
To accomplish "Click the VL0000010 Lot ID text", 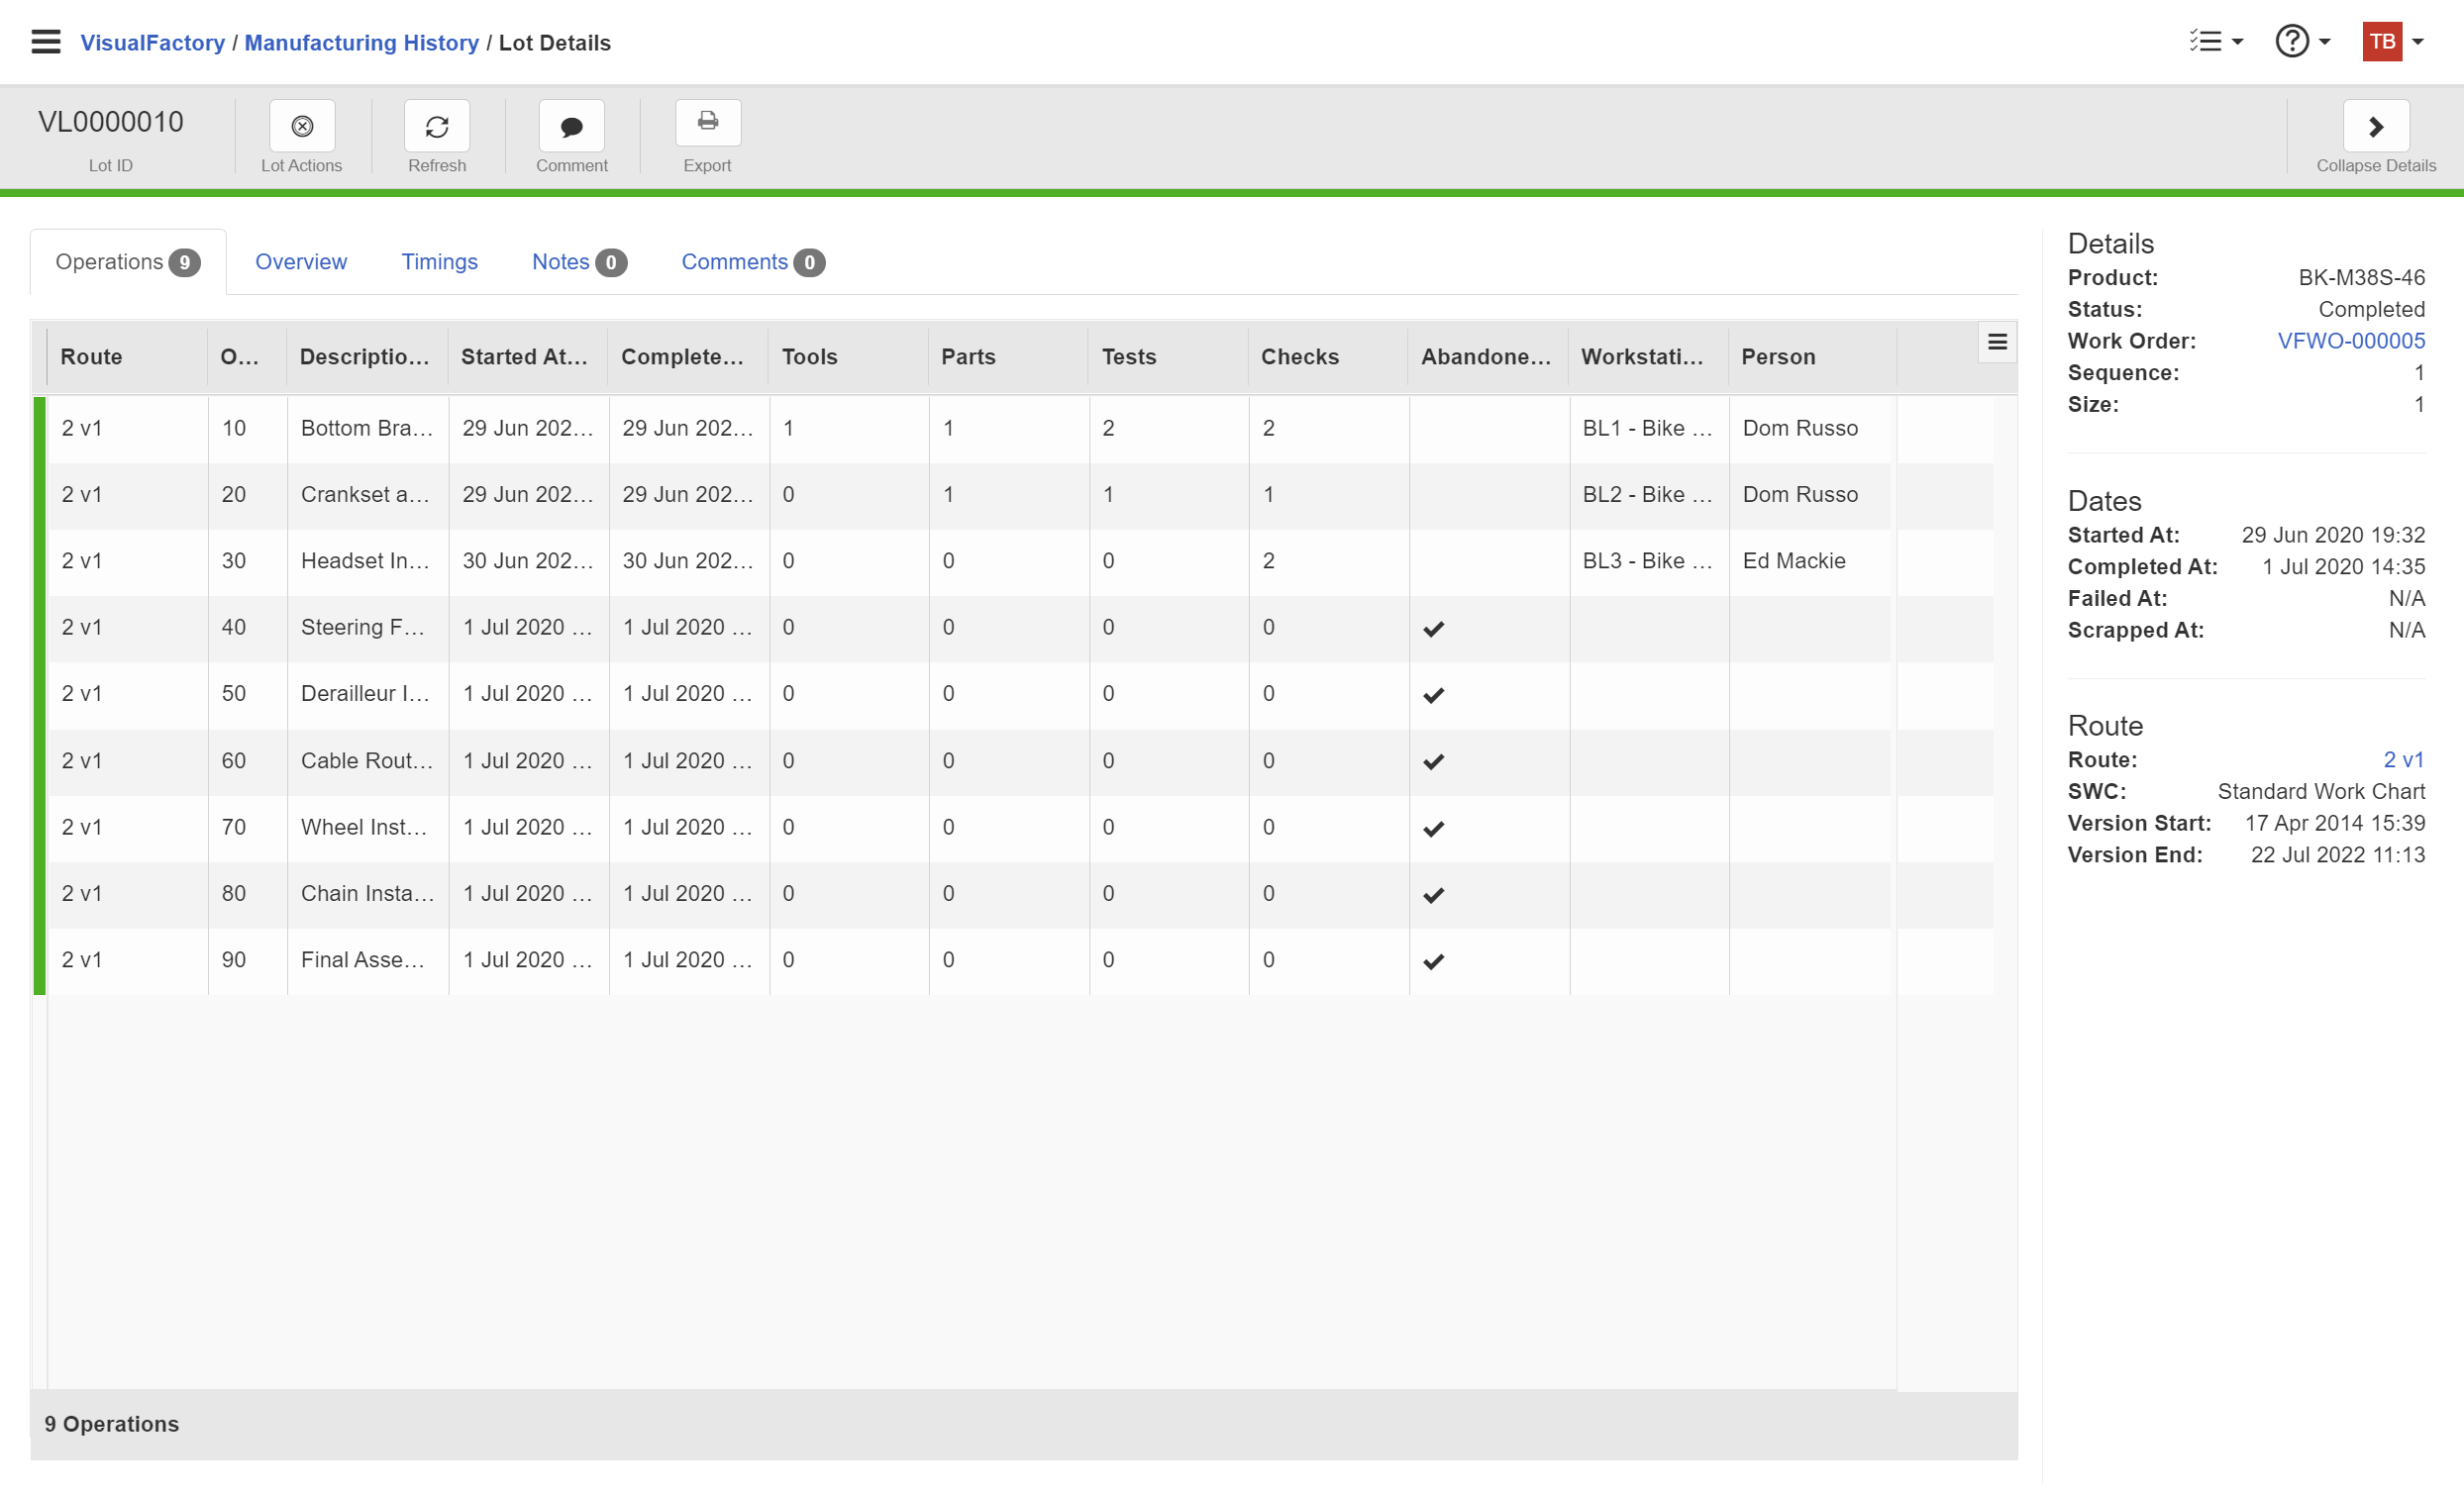I will pyautogui.click(x=111, y=122).
